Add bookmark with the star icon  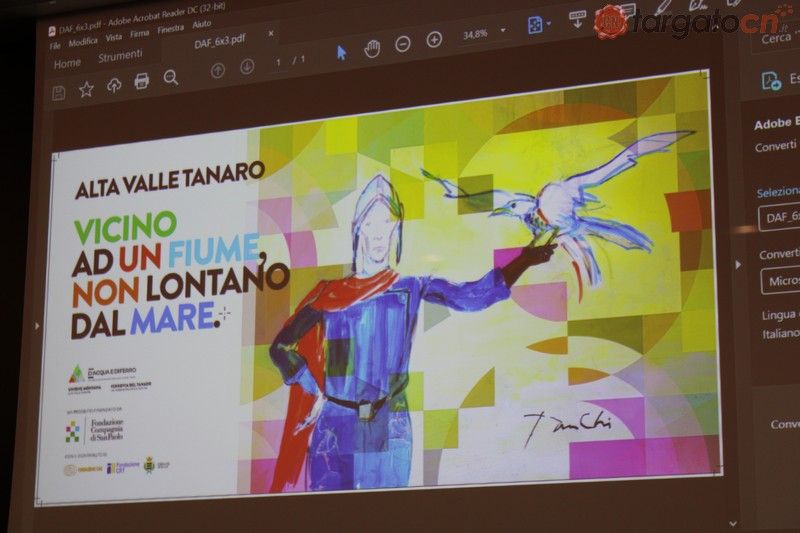click(x=86, y=90)
